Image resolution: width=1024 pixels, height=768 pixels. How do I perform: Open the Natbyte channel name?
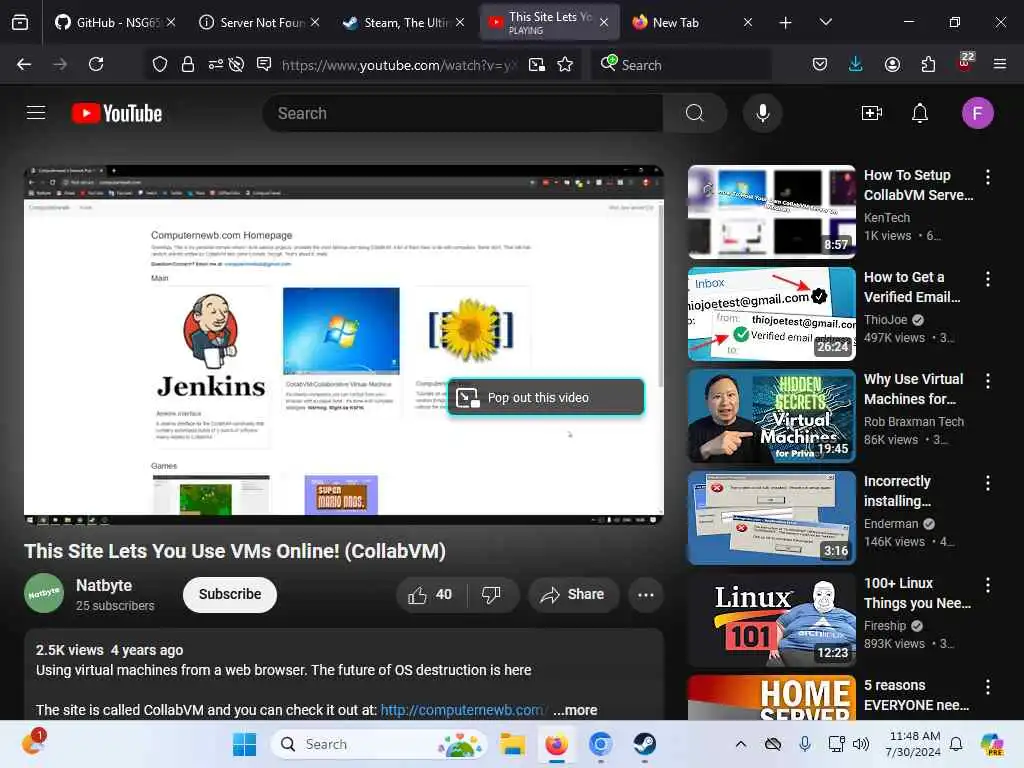(x=104, y=585)
